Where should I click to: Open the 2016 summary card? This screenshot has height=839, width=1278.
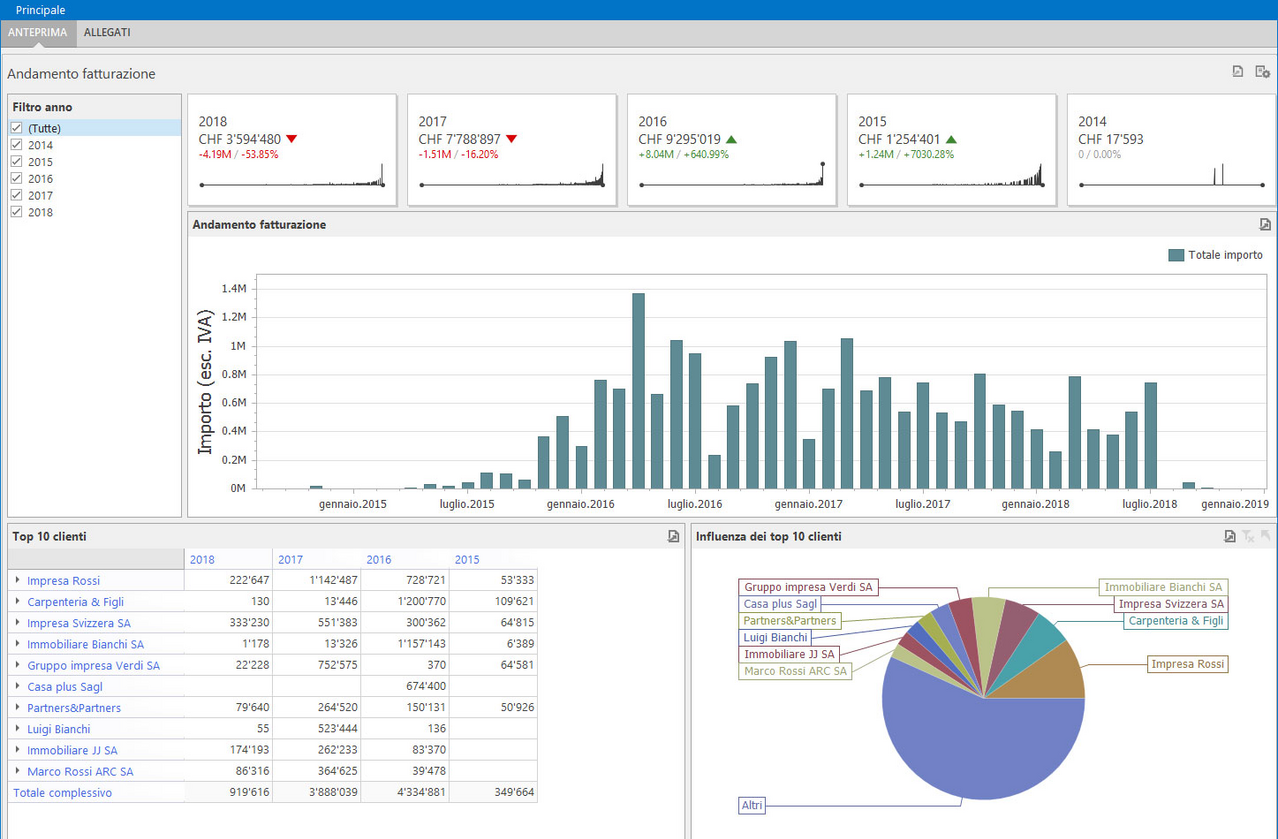732,150
